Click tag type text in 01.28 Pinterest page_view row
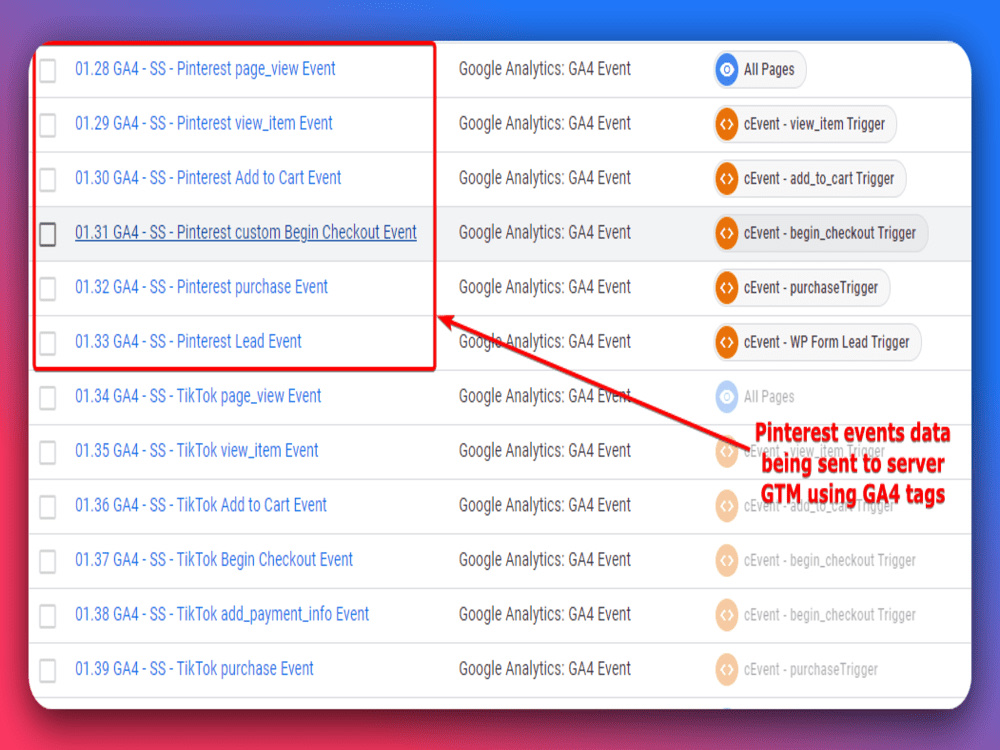The image size is (1000, 750). (x=545, y=69)
